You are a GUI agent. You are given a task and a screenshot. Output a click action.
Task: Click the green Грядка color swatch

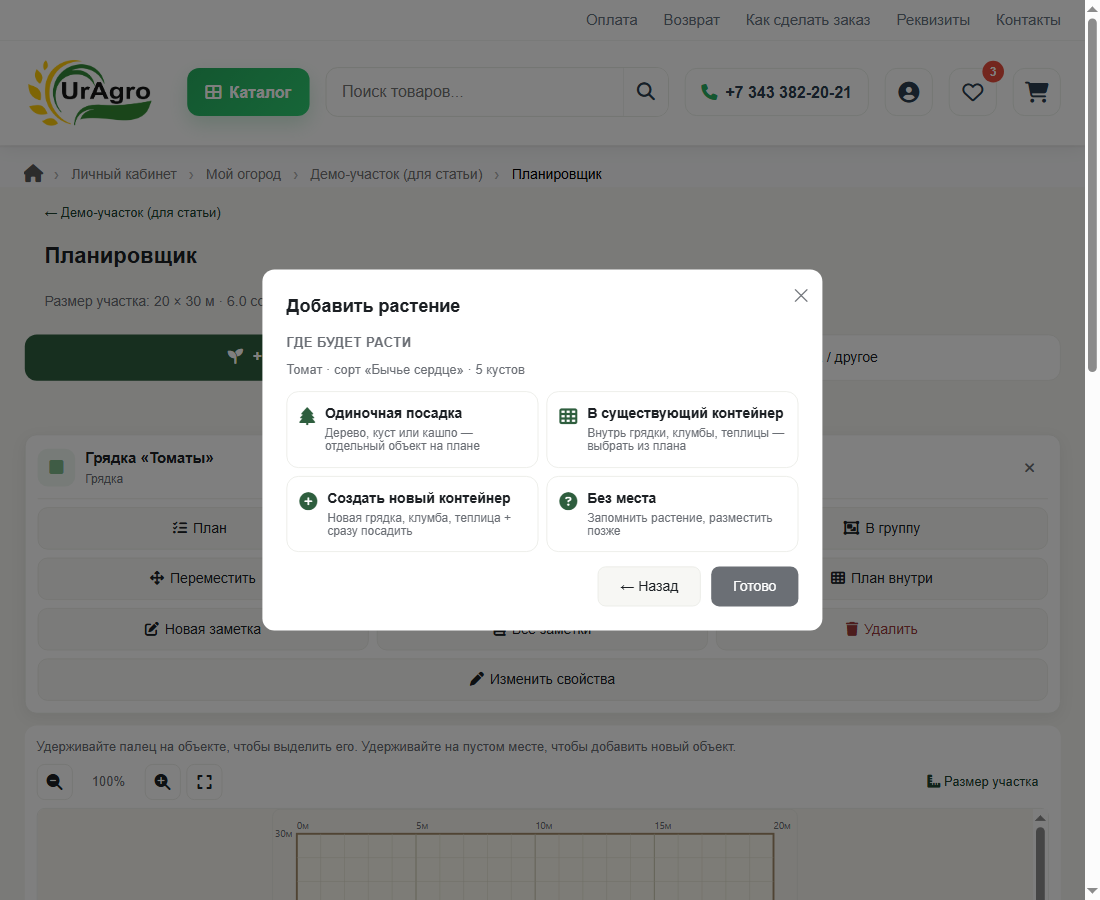point(57,467)
